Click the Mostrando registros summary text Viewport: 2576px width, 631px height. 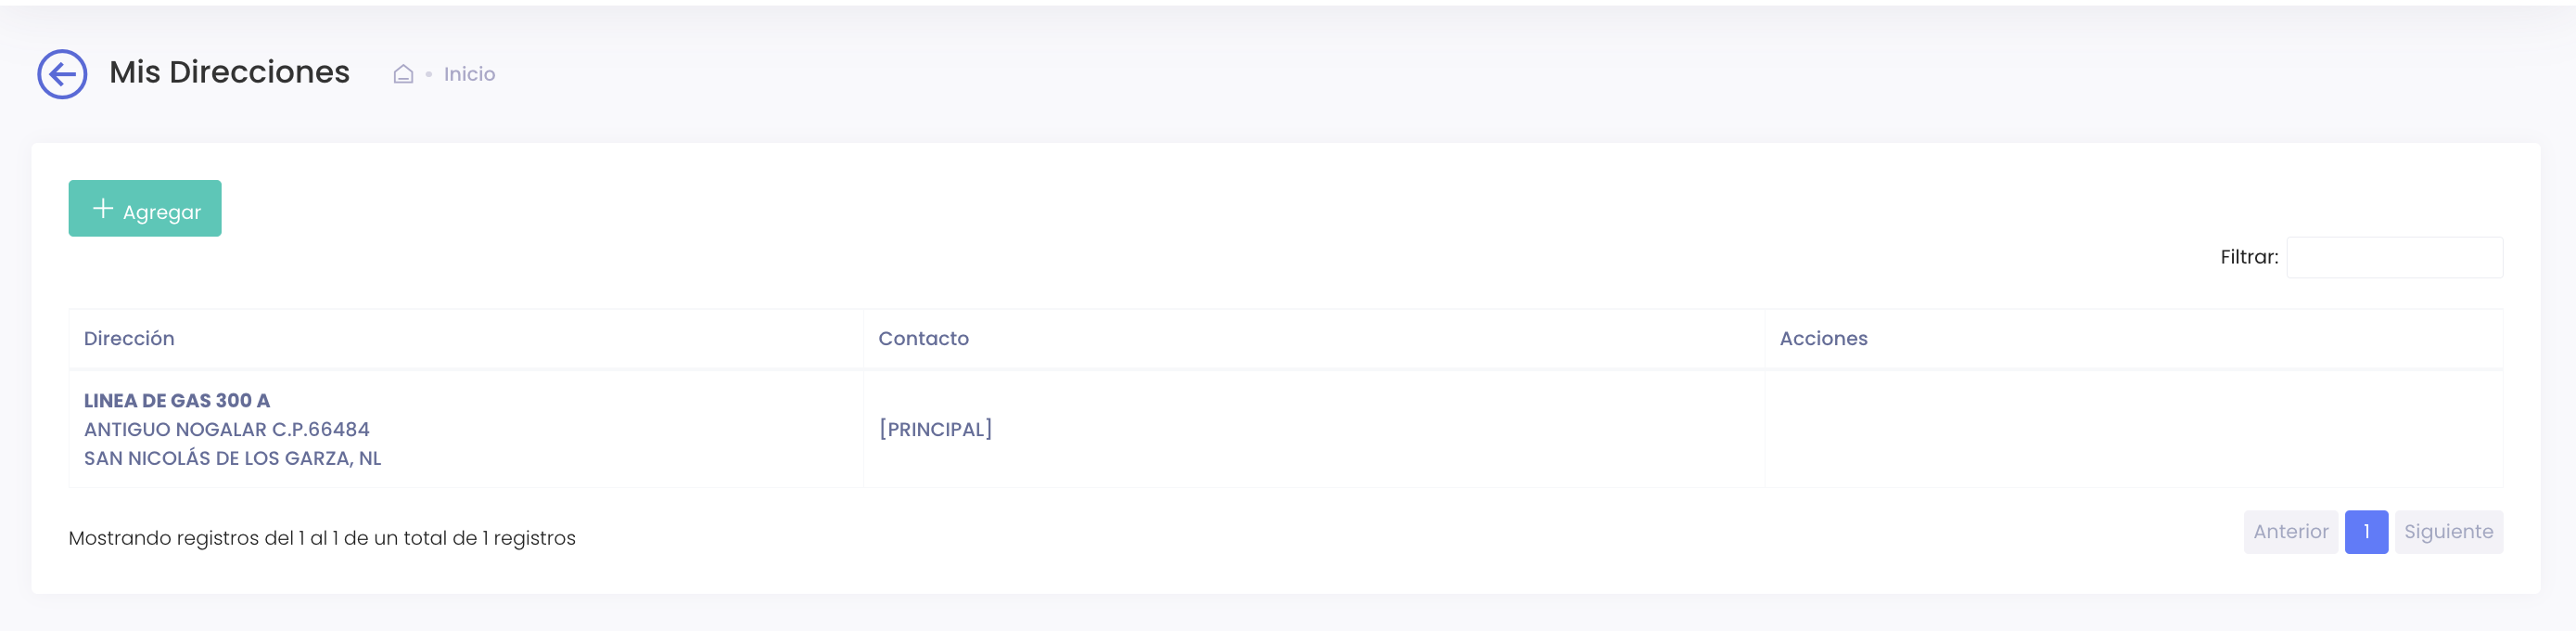(322, 538)
